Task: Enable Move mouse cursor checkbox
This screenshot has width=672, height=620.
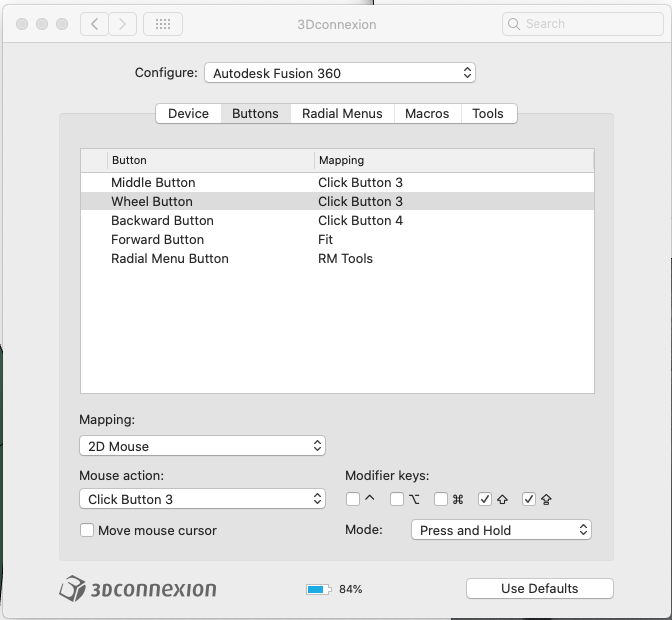Action: pos(87,530)
